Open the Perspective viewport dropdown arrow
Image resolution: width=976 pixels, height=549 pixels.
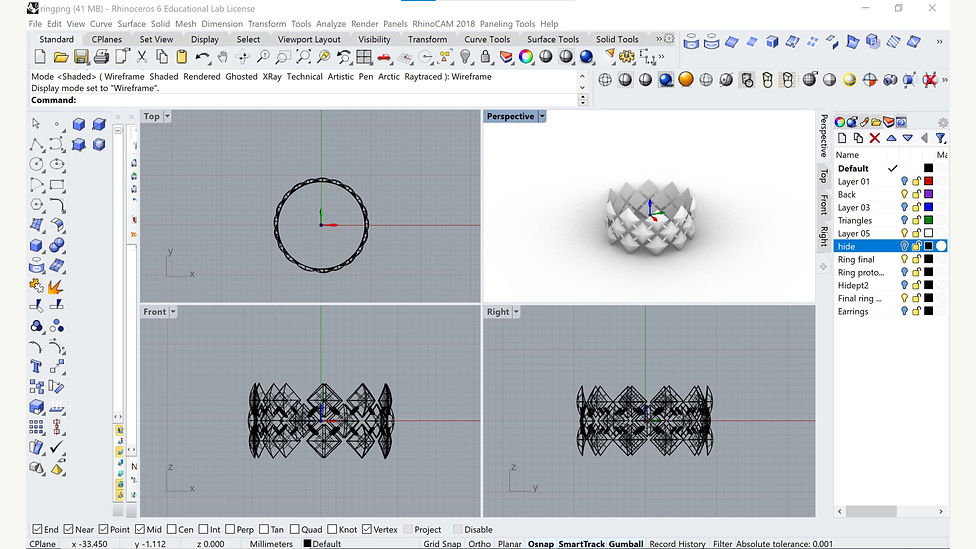coord(542,116)
